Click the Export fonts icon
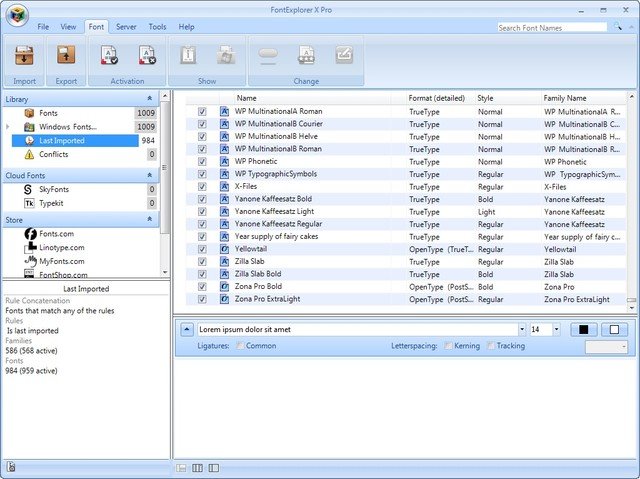The height and width of the screenshot is (479, 640). pos(66,57)
